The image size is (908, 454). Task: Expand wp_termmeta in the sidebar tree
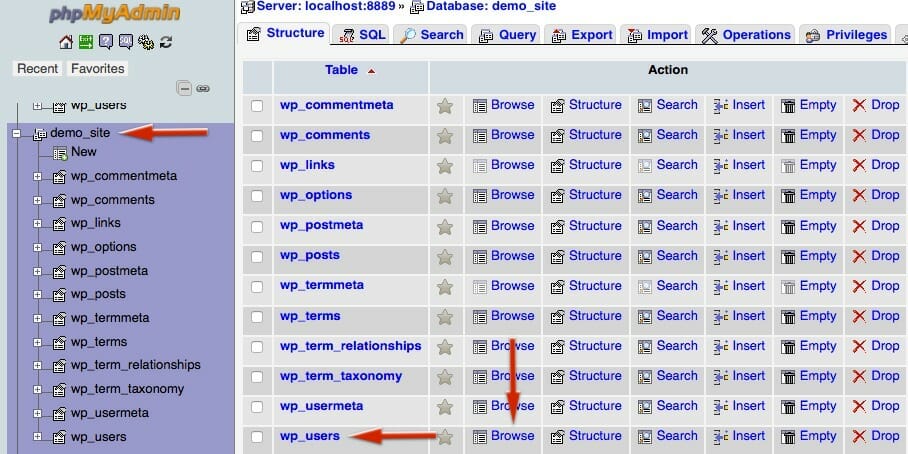[38, 318]
